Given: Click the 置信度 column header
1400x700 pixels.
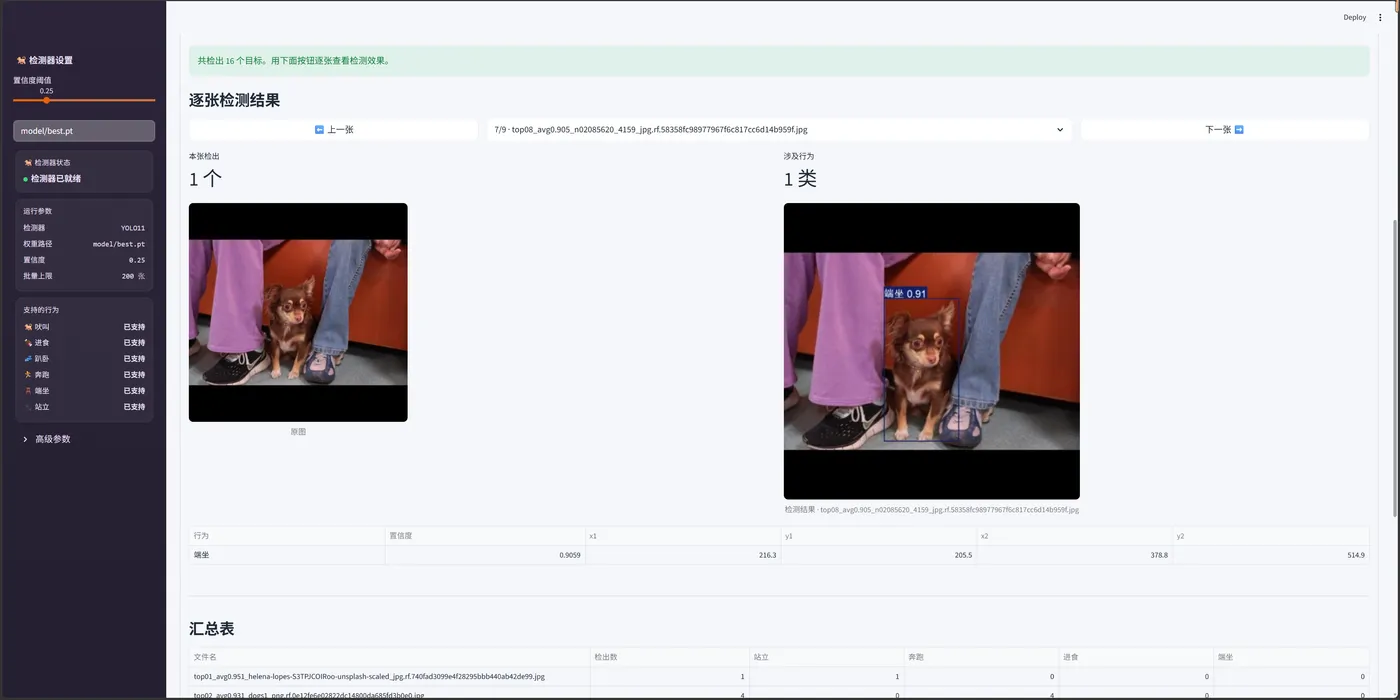Looking at the screenshot, I should (x=485, y=536).
